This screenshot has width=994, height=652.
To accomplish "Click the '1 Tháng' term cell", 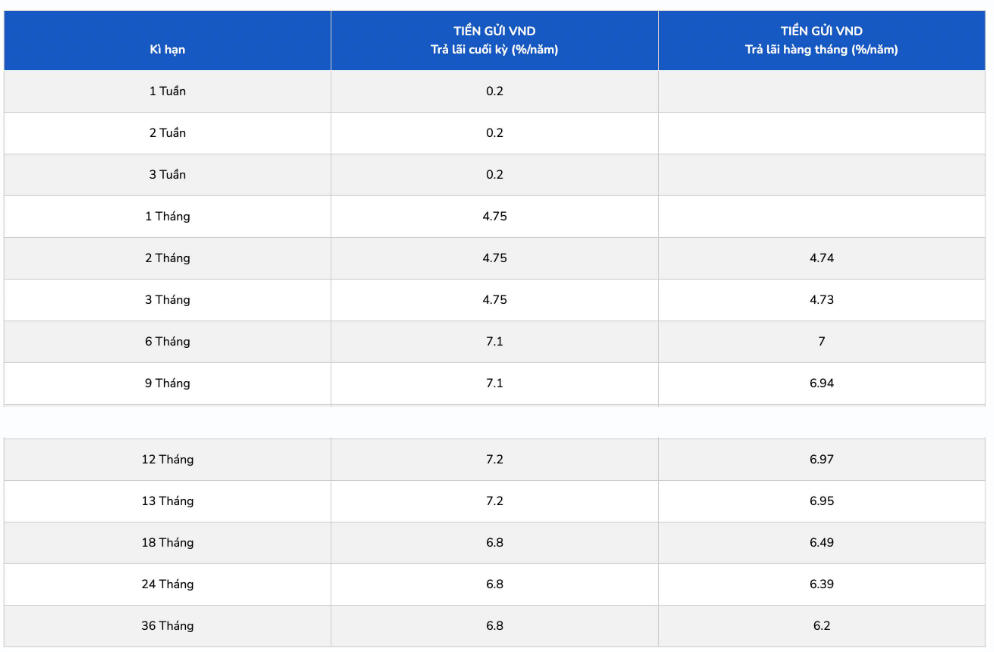I will click(x=167, y=216).
